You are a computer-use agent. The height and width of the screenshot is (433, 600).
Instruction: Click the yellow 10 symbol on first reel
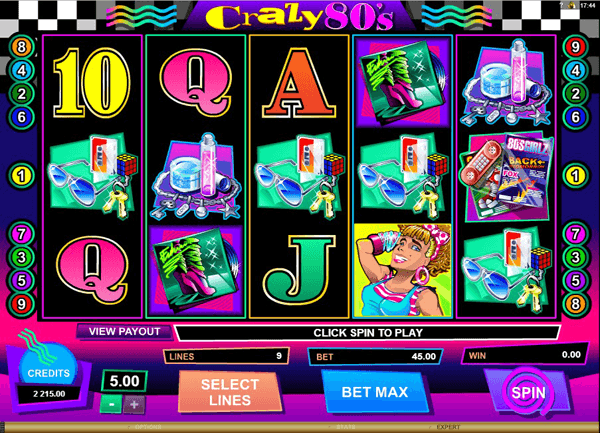click(92, 83)
